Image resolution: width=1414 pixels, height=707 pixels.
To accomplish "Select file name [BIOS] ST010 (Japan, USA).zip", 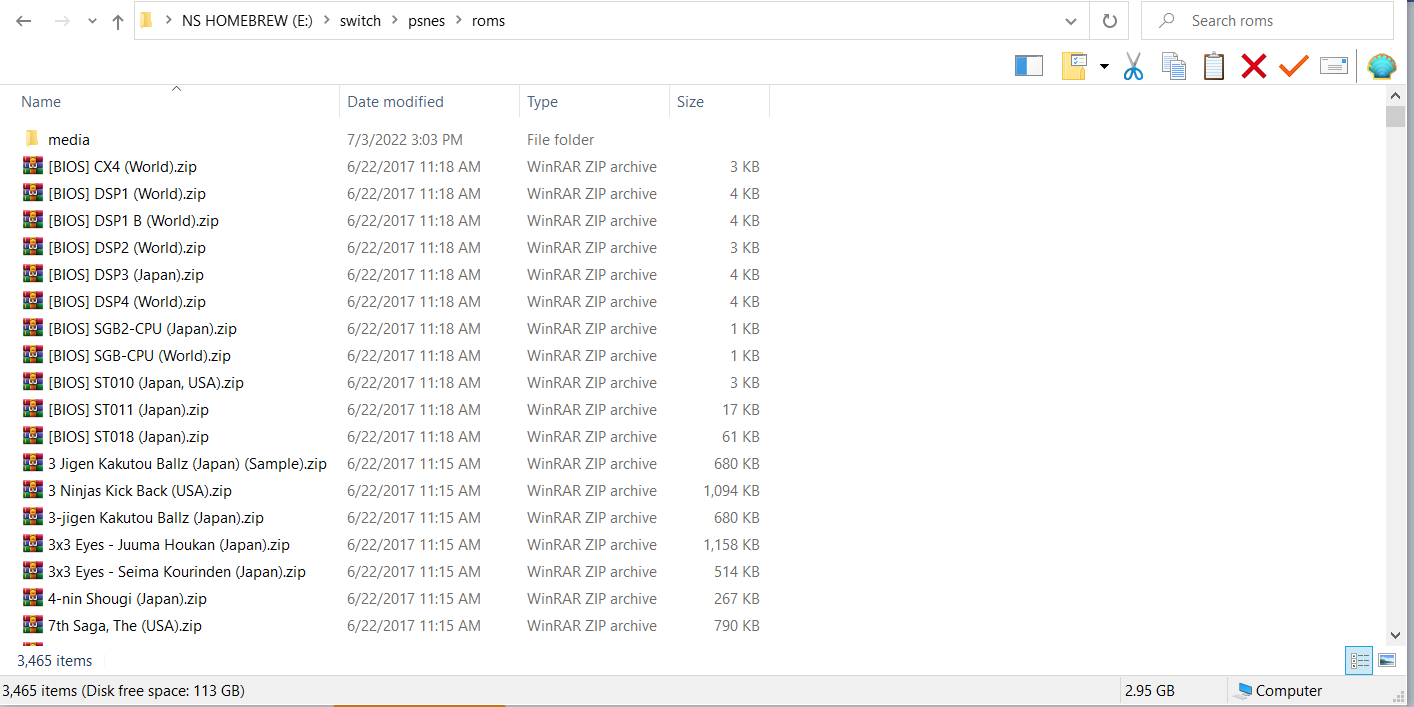I will (x=146, y=382).
